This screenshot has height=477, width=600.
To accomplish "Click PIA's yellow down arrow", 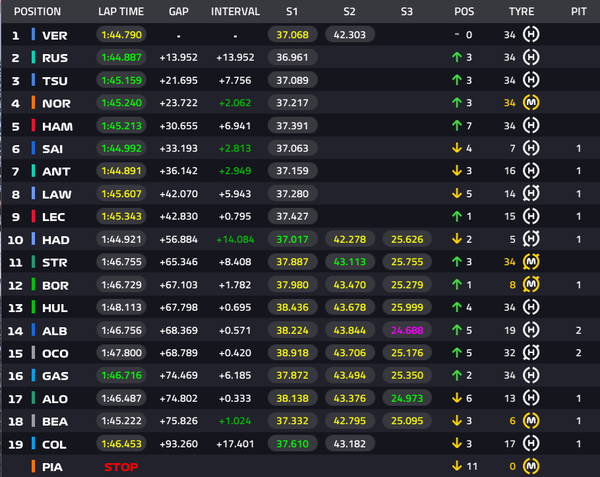I will (457, 466).
